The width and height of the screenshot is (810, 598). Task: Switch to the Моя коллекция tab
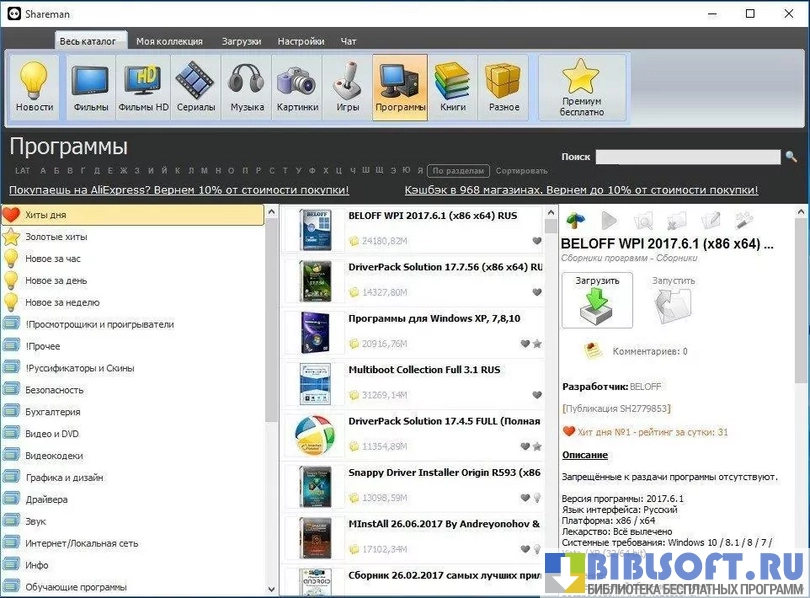coord(169,41)
